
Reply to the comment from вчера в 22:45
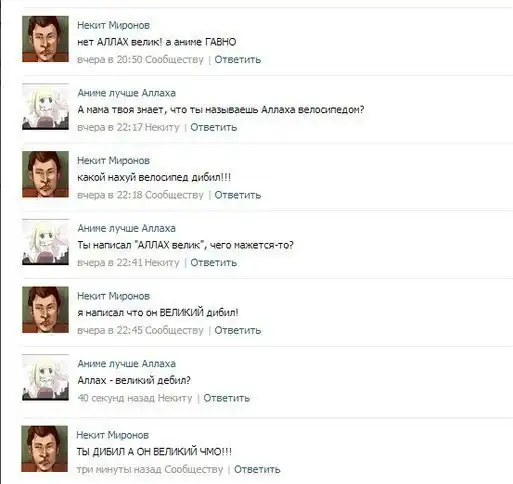click(x=238, y=330)
